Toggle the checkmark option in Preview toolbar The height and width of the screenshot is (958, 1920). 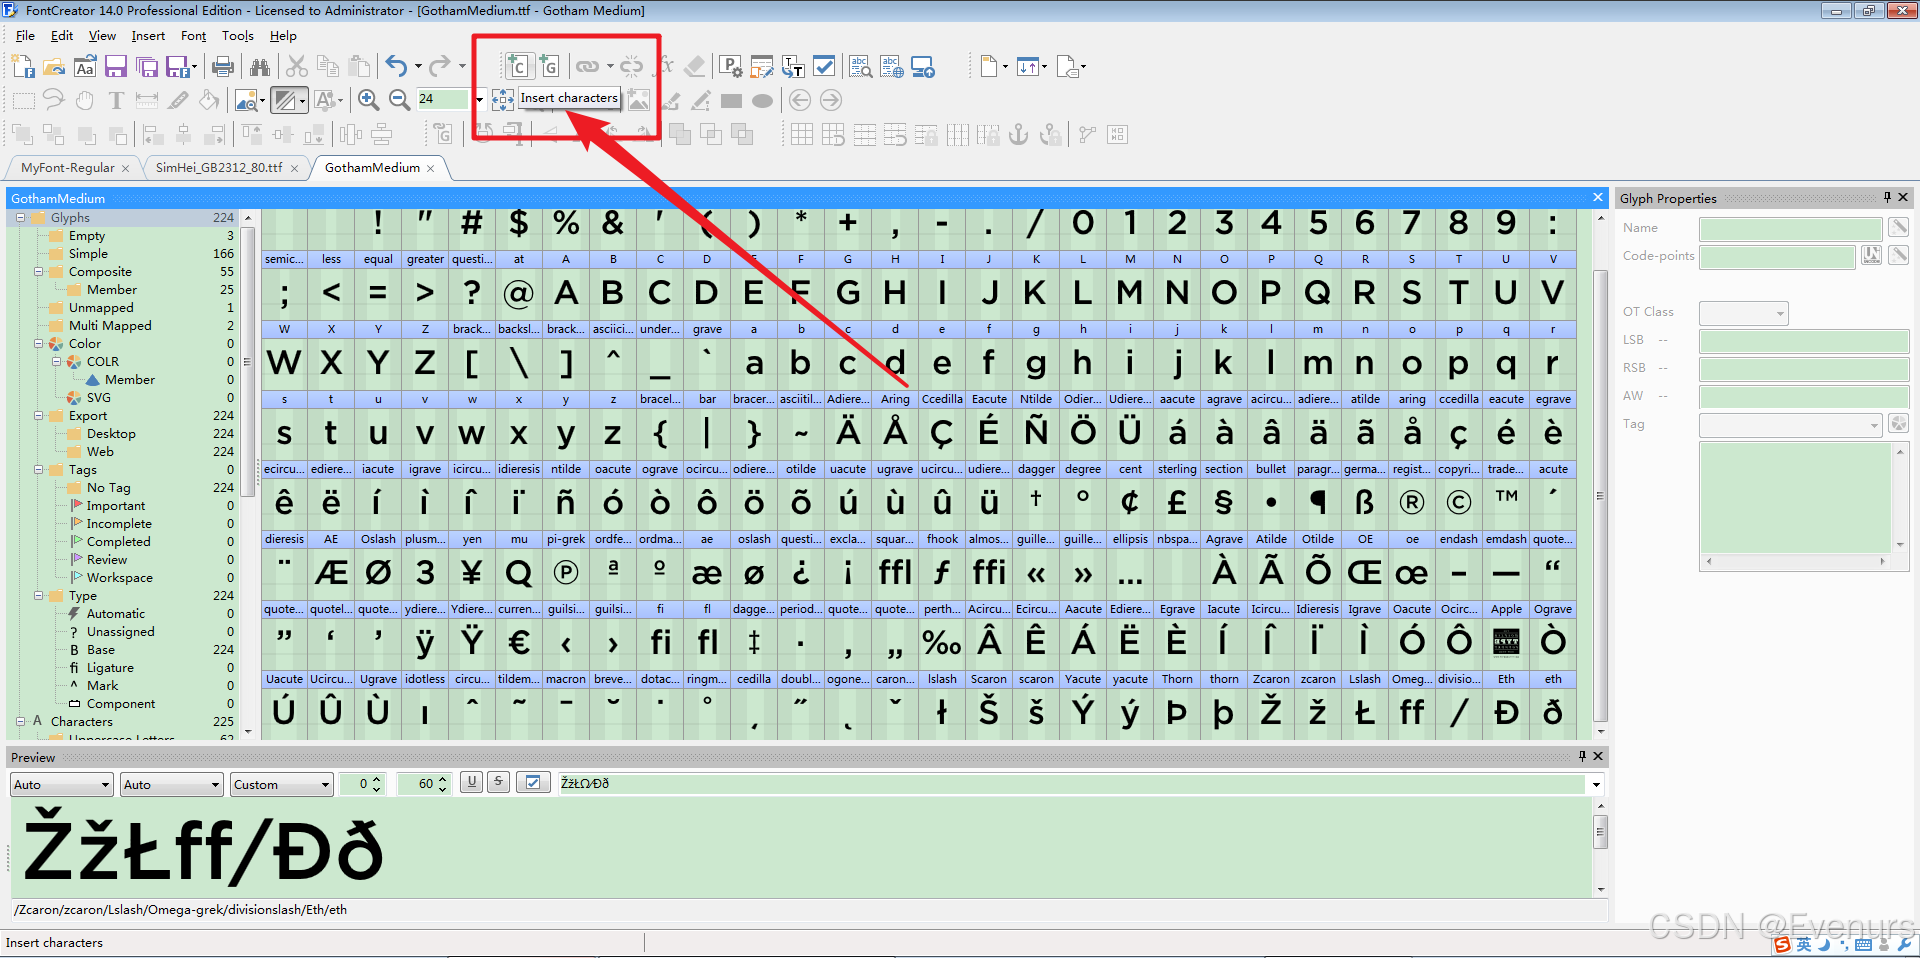[533, 783]
